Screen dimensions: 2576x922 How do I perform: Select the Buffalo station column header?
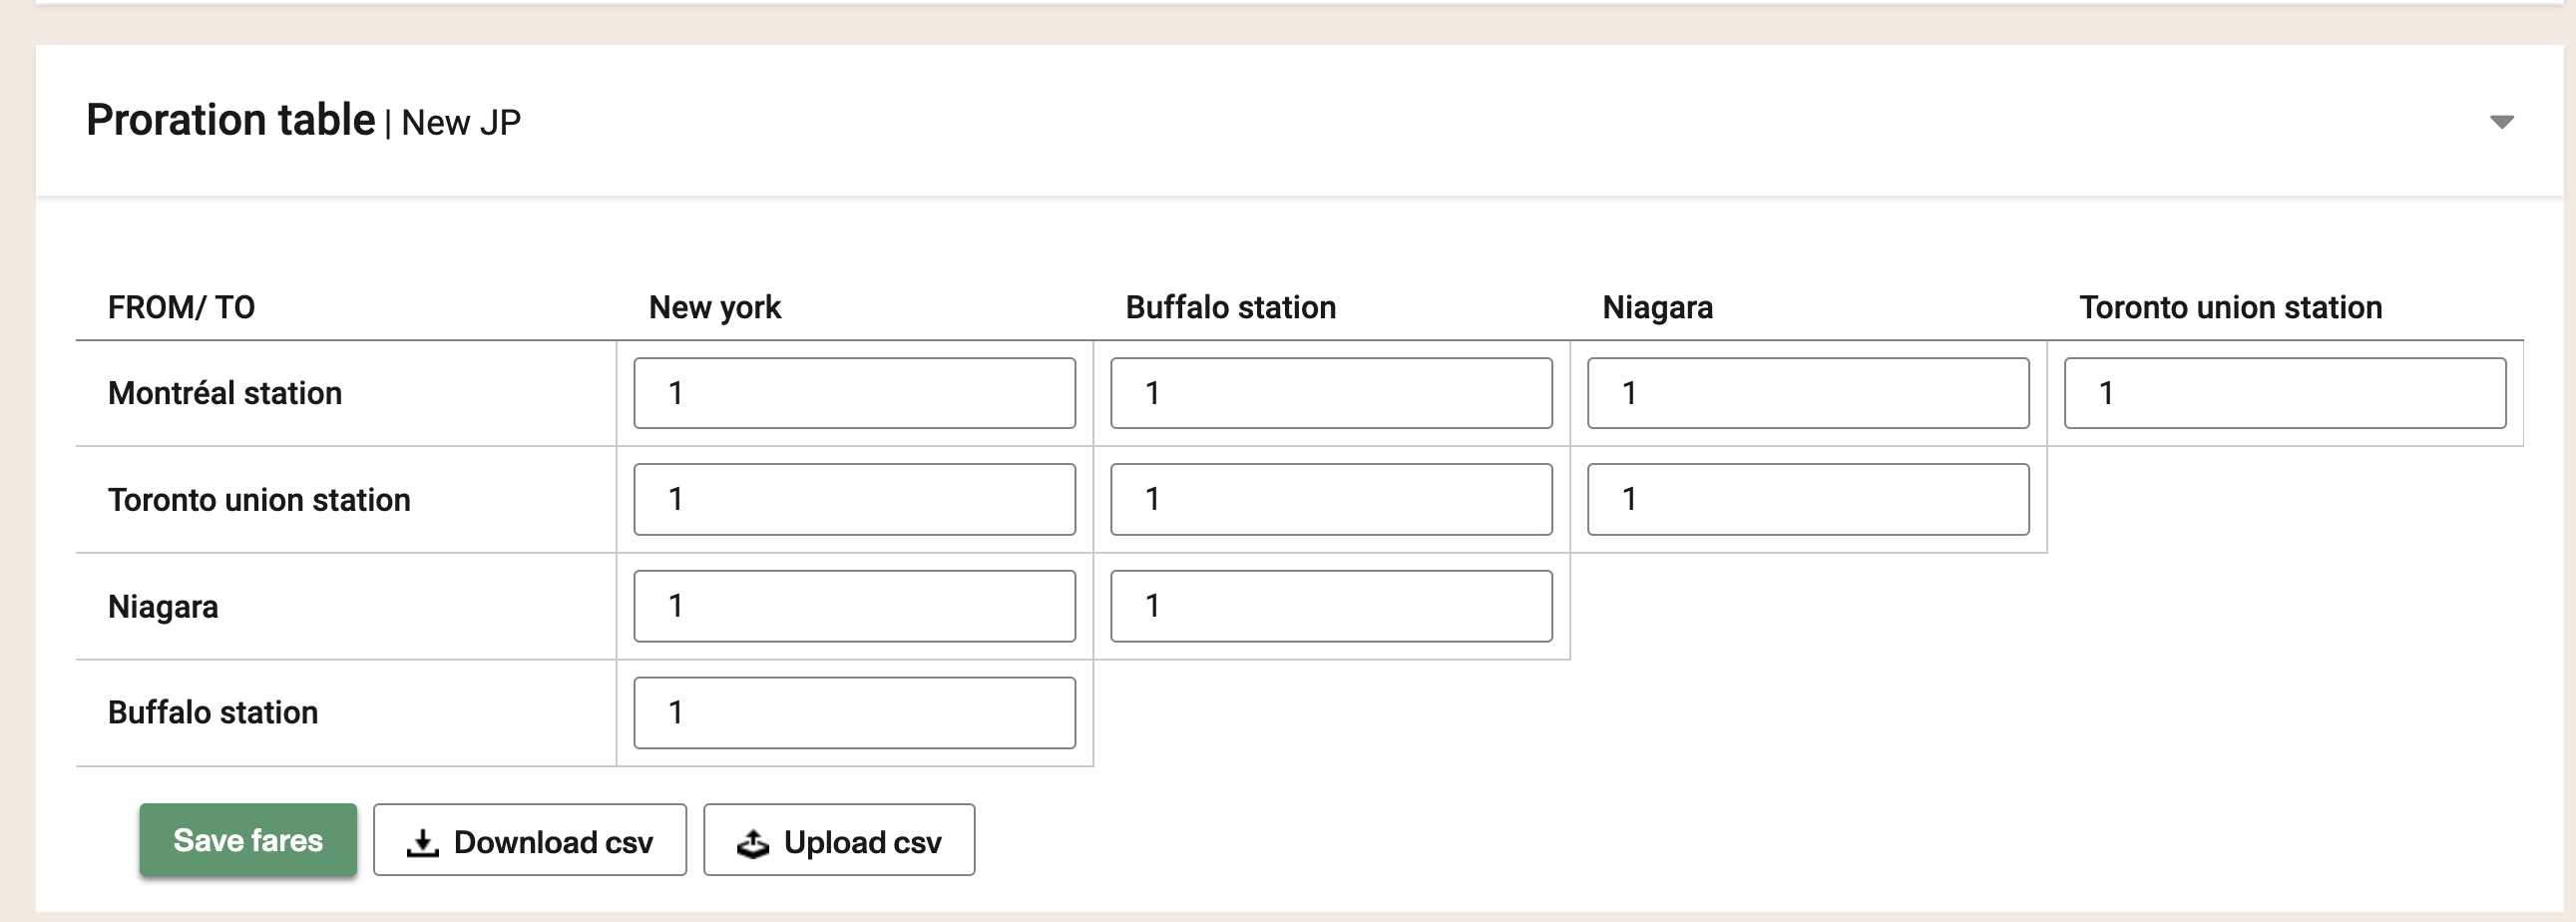tap(1231, 307)
